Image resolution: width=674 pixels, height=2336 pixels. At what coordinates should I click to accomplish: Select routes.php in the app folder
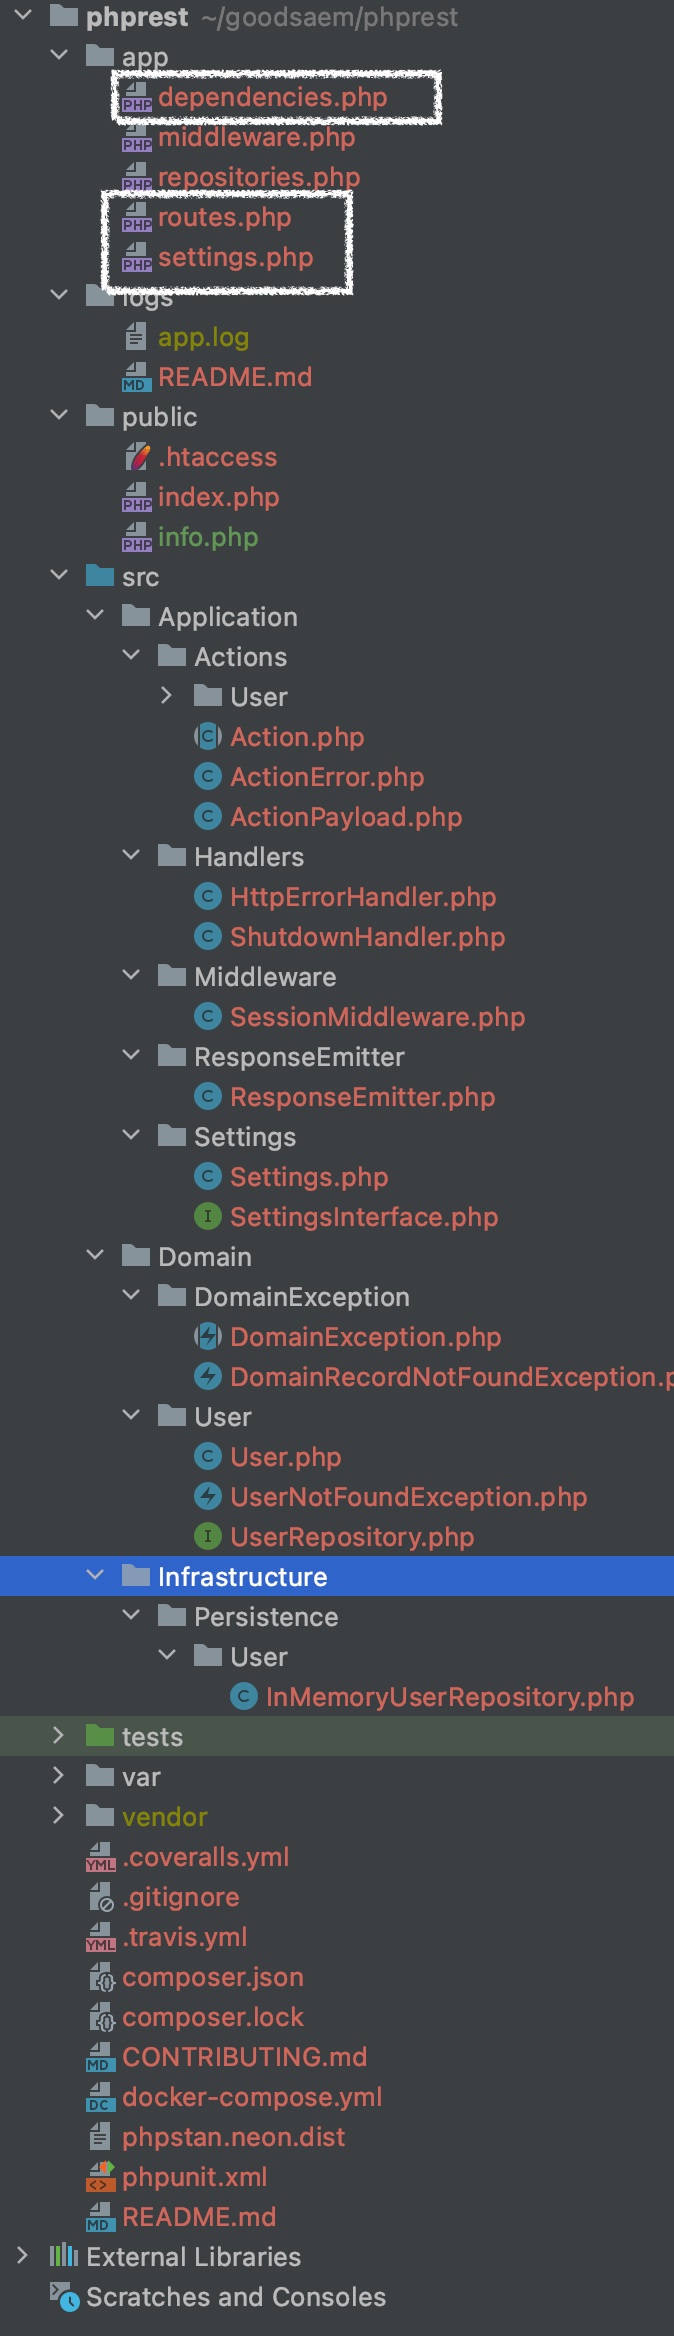224,217
